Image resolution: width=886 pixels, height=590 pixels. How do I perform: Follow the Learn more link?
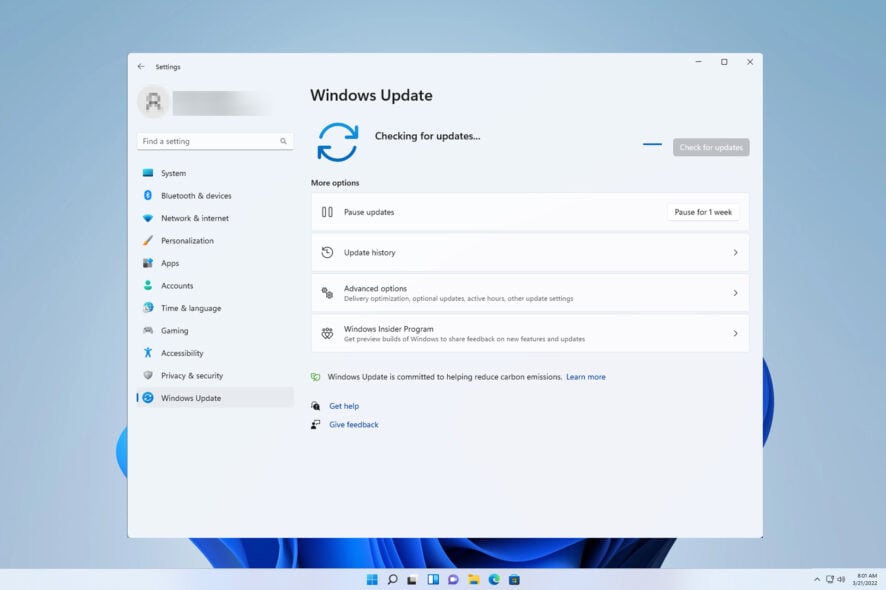585,377
